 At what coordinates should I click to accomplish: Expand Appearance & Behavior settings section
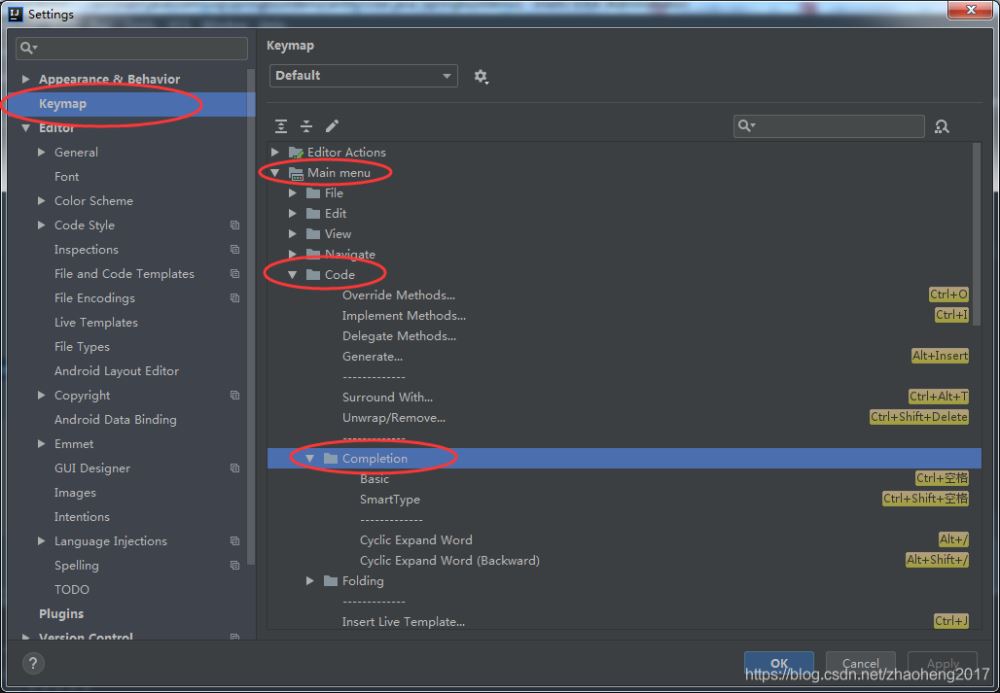click(26, 80)
